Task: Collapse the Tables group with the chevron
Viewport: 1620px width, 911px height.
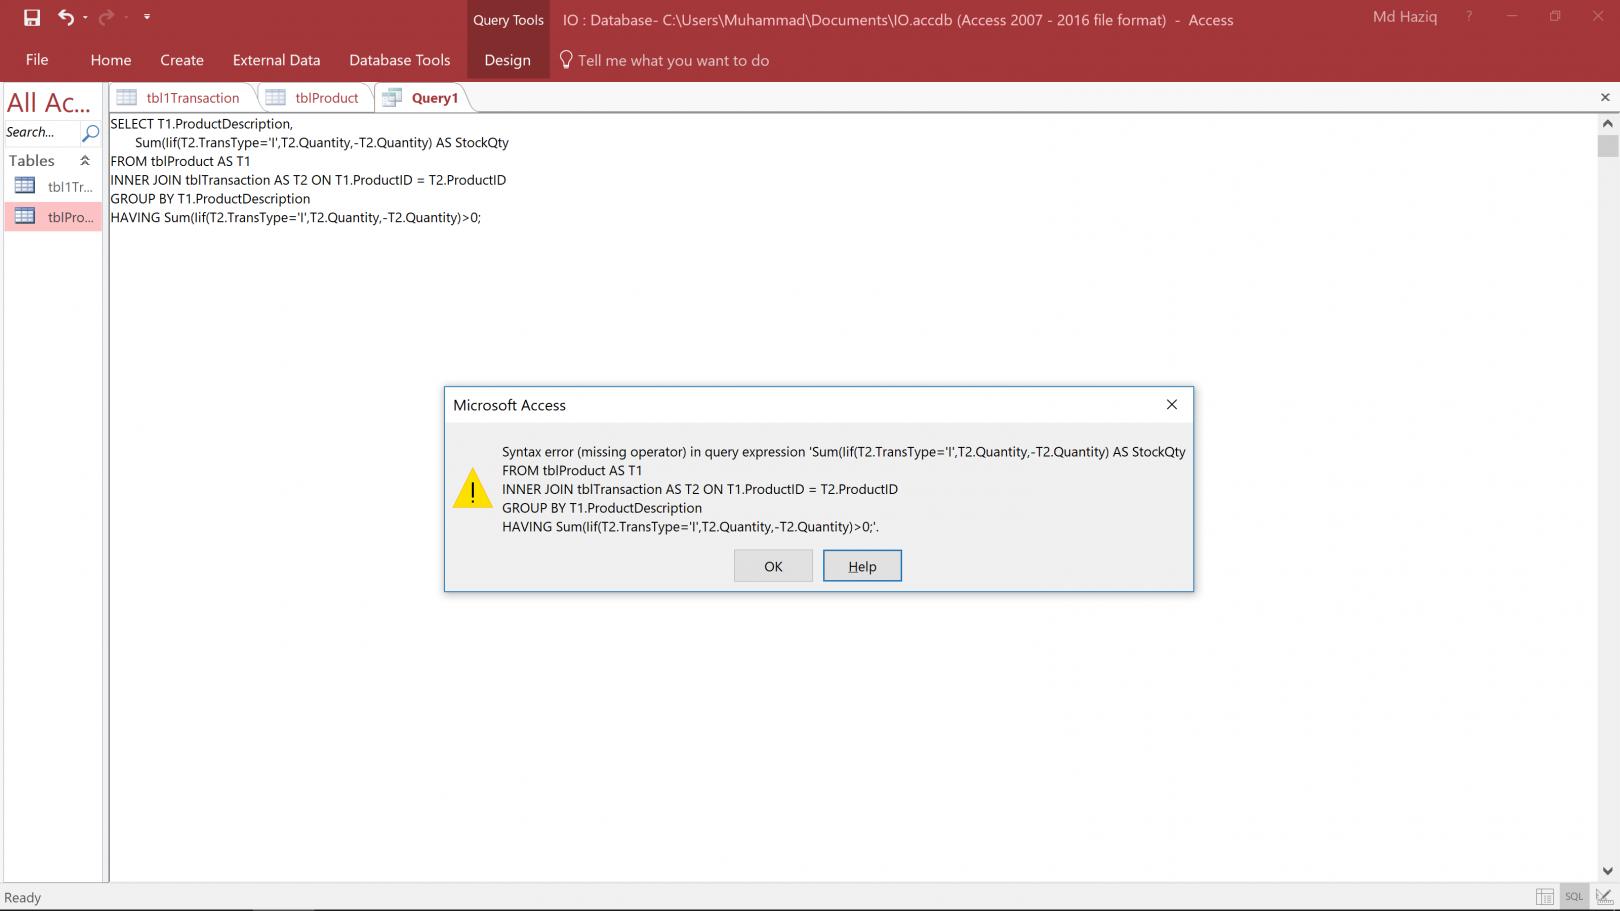Action: [85, 160]
